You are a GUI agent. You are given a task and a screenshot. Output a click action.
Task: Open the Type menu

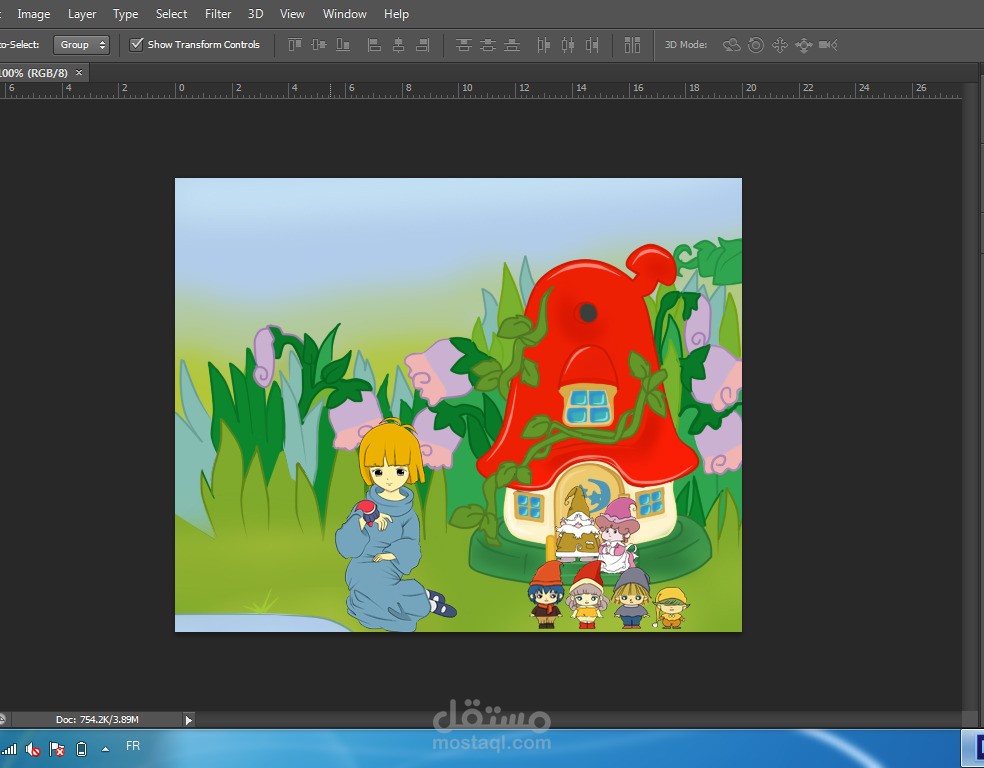126,14
